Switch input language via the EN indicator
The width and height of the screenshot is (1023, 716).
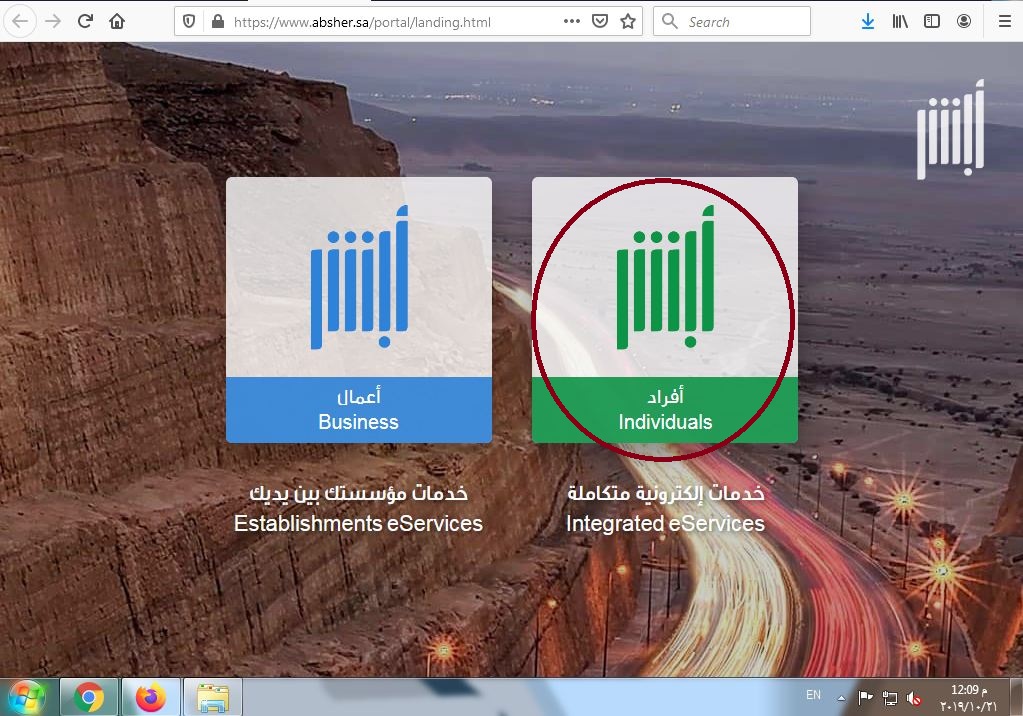[812, 694]
